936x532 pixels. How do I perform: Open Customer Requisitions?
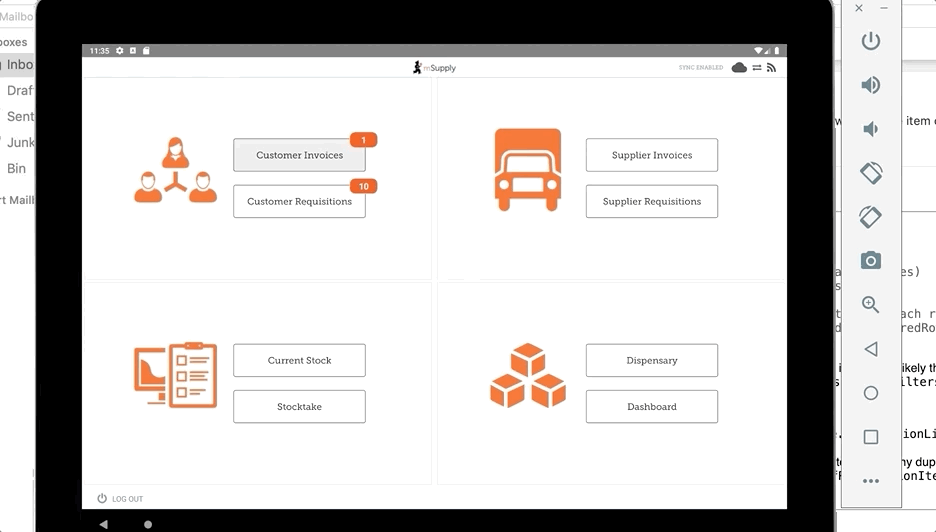point(299,201)
